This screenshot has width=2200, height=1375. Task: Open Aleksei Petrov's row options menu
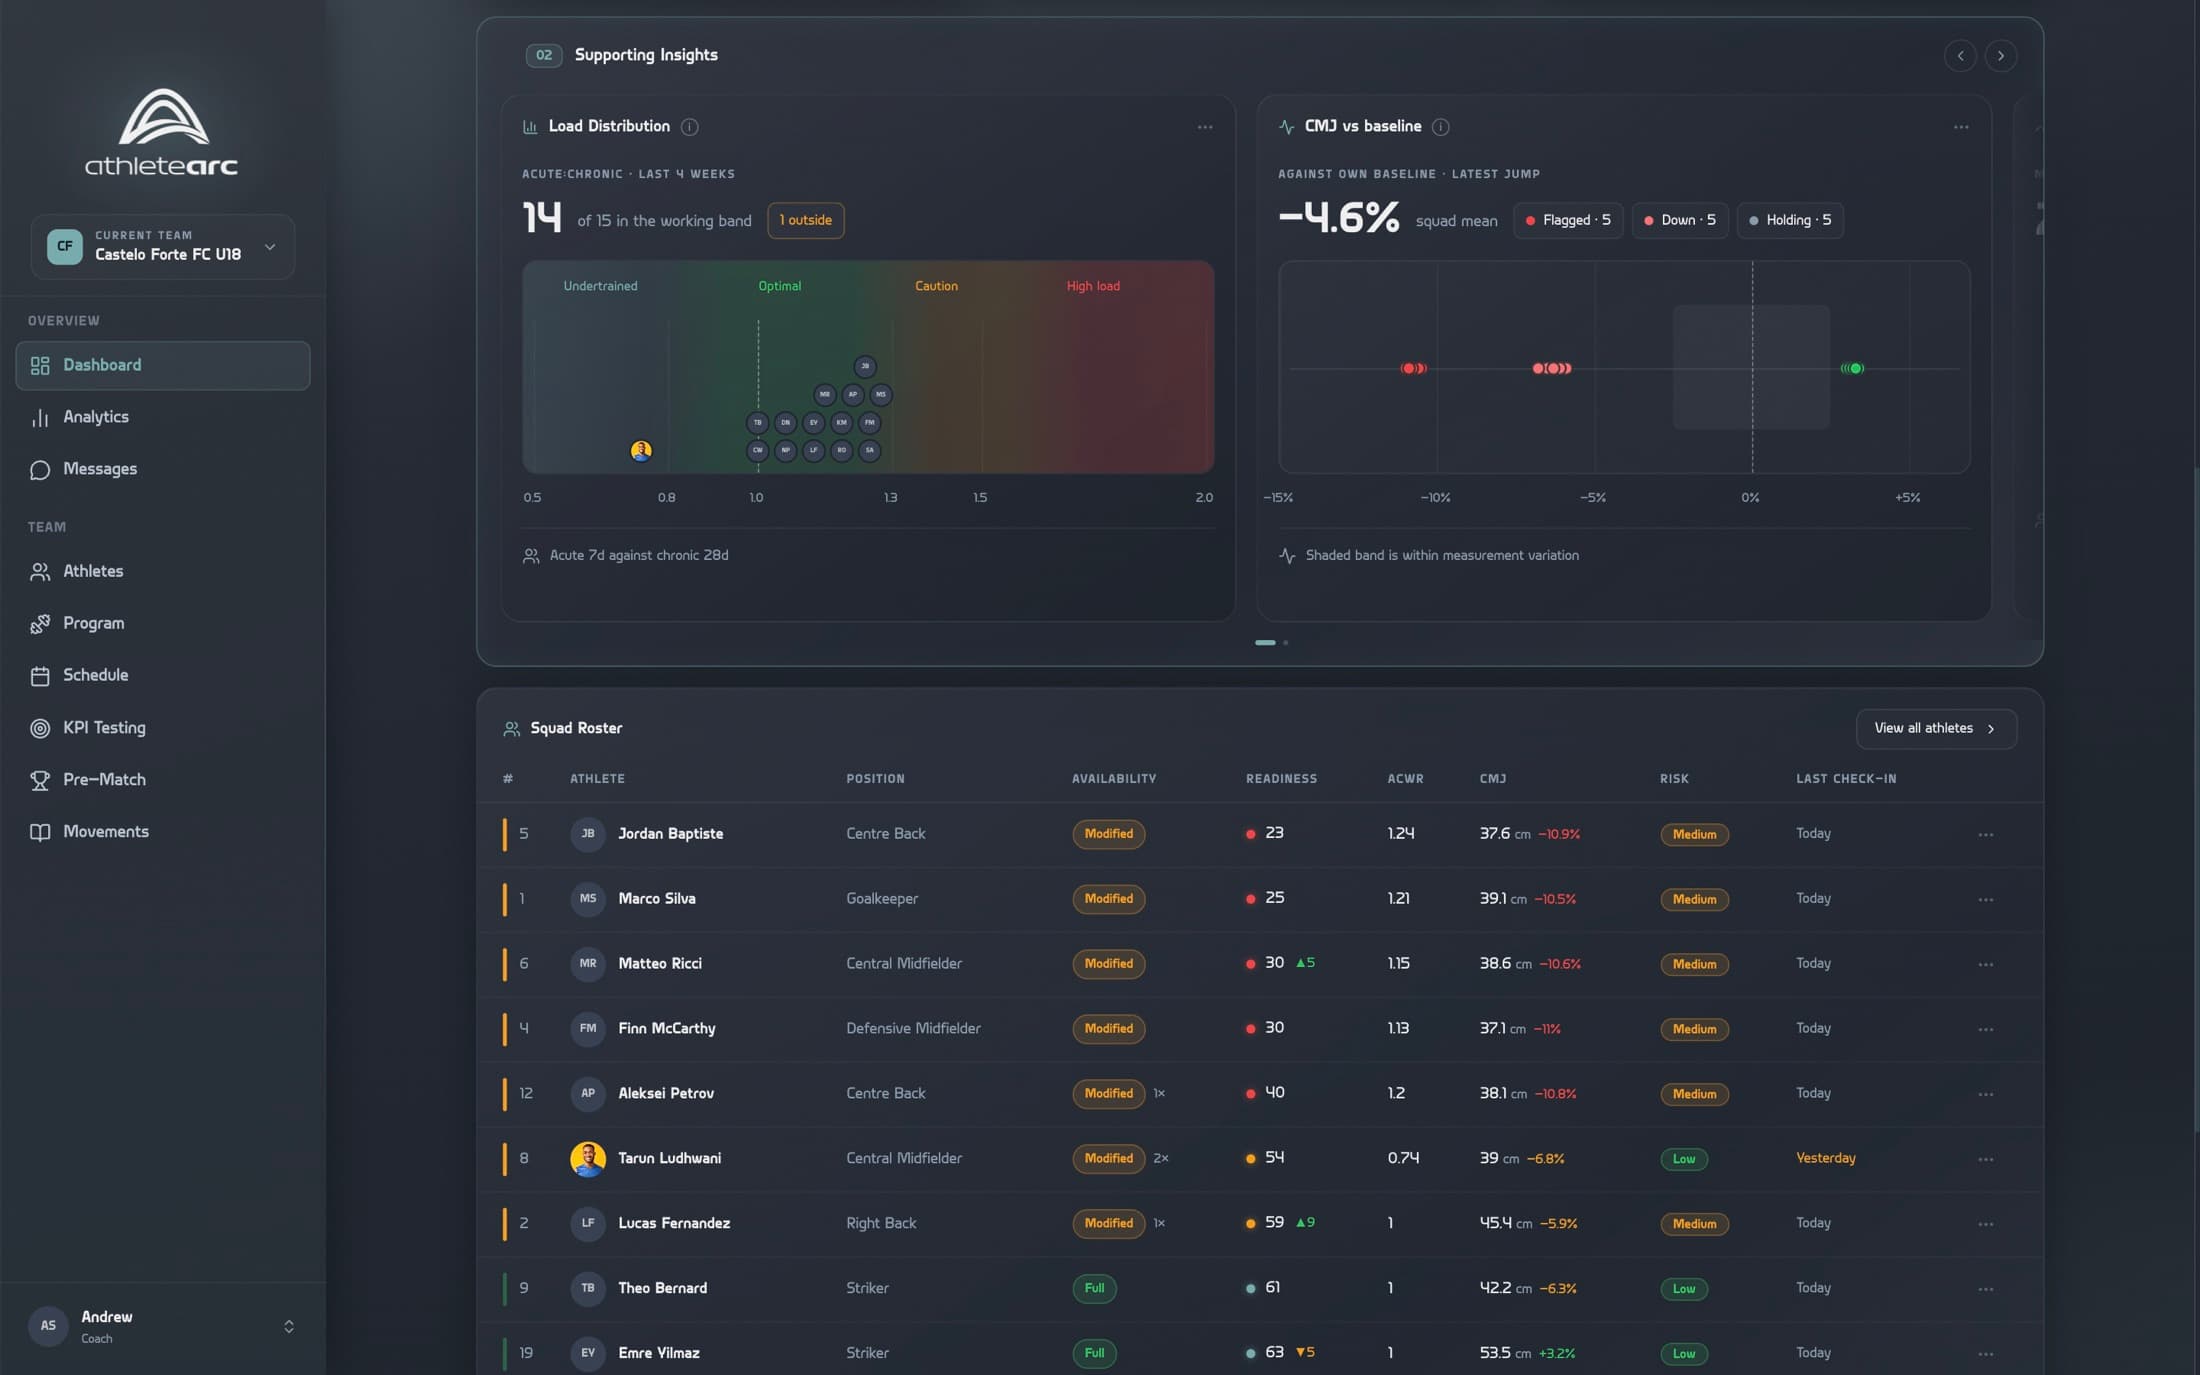pyautogui.click(x=1985, y=1095)
